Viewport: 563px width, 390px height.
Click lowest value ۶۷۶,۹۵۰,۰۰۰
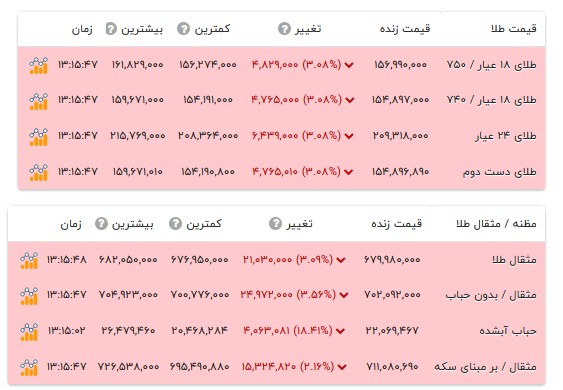200,259
